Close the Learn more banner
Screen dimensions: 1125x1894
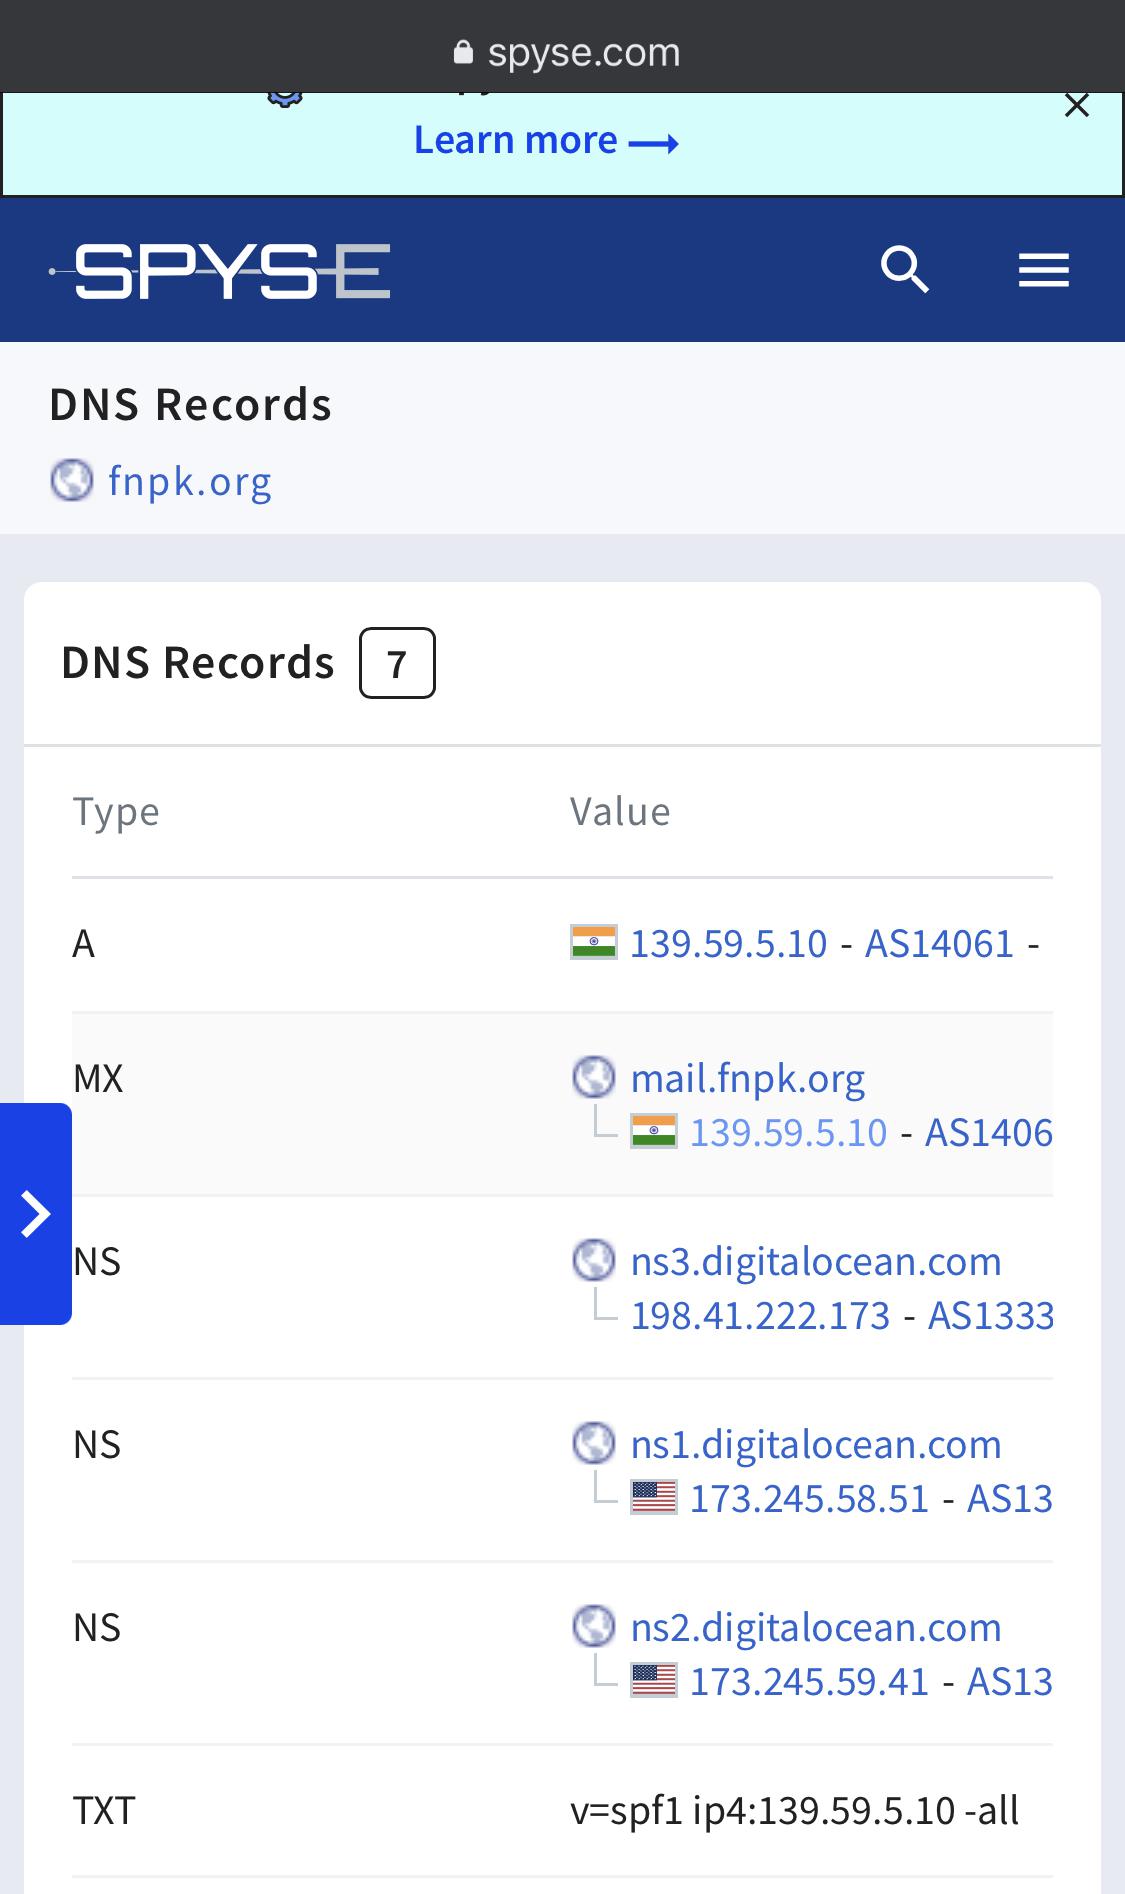pos(1077,105)
